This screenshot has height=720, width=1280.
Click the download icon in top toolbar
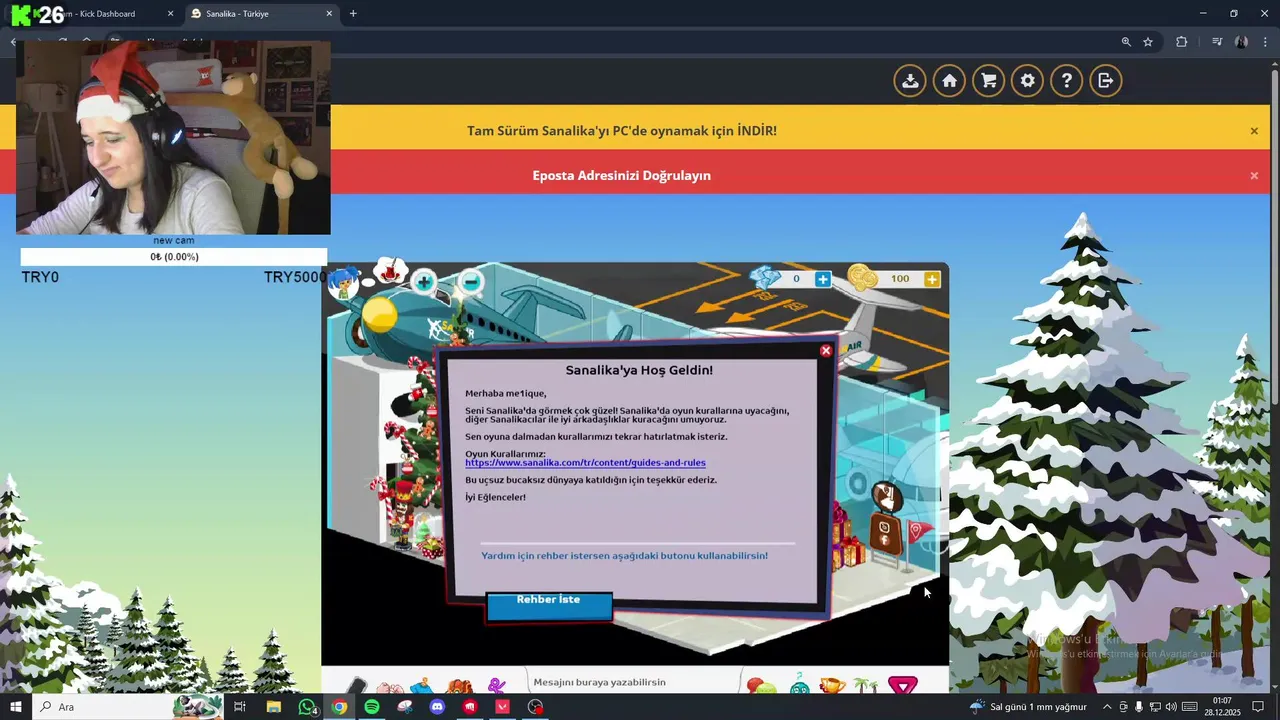pos(910,81)
